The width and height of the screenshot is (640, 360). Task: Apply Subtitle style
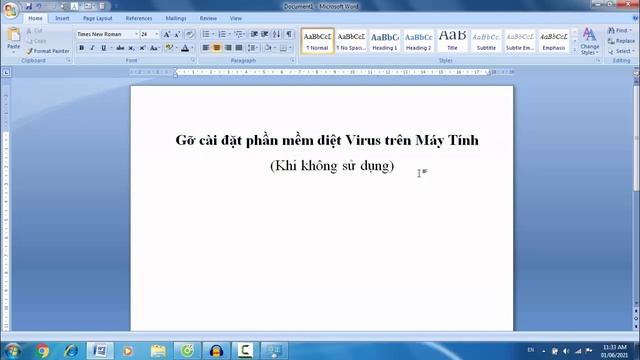[486, 41]
